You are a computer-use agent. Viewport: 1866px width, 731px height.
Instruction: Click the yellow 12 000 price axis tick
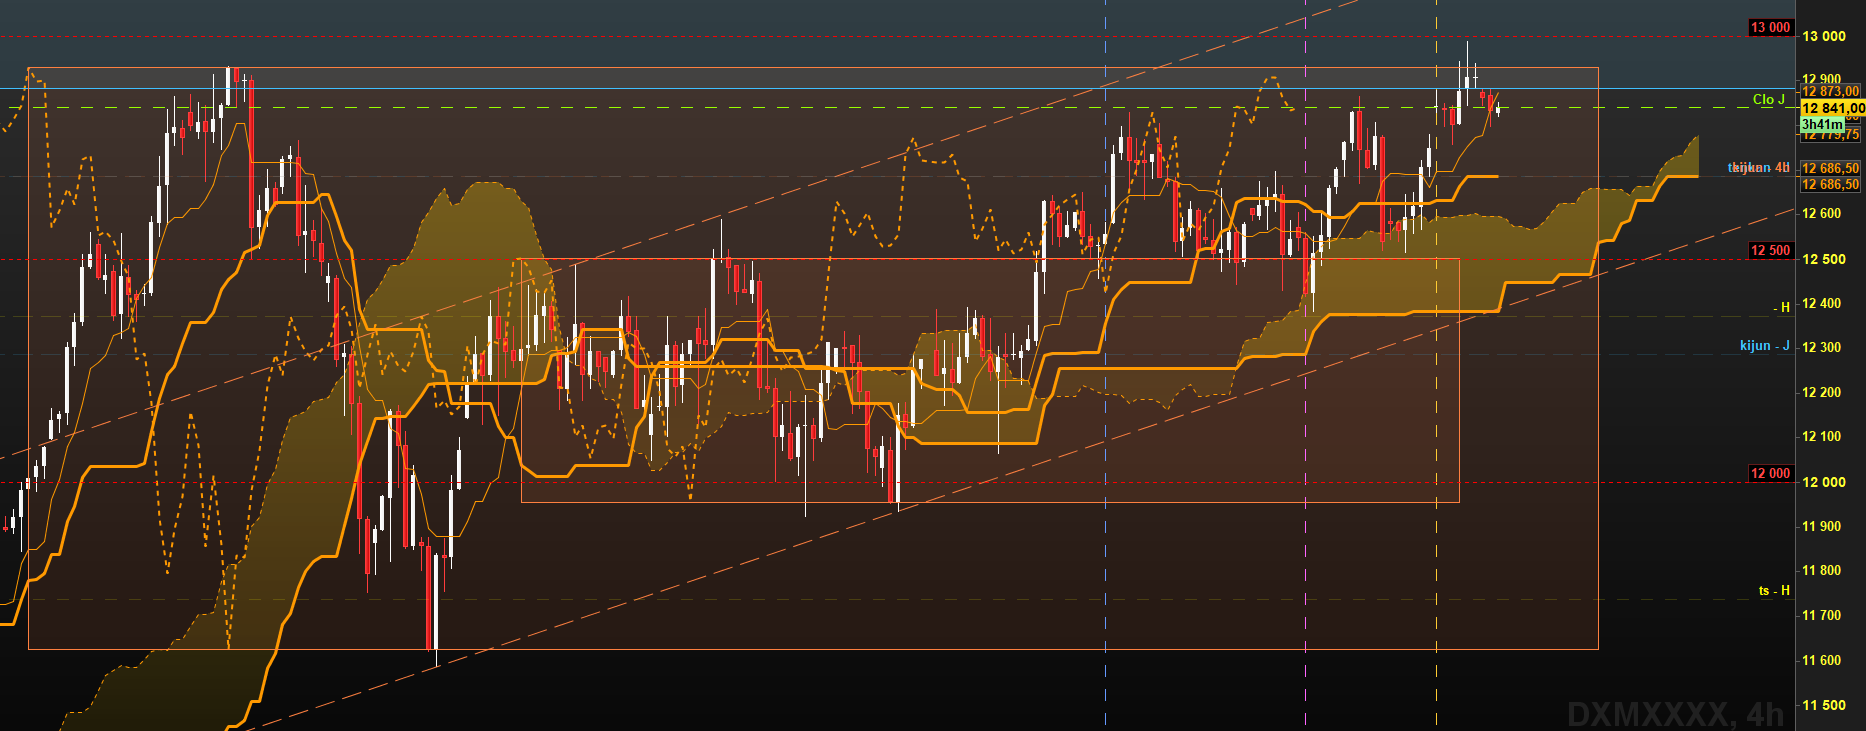(x=1824, y=482)
